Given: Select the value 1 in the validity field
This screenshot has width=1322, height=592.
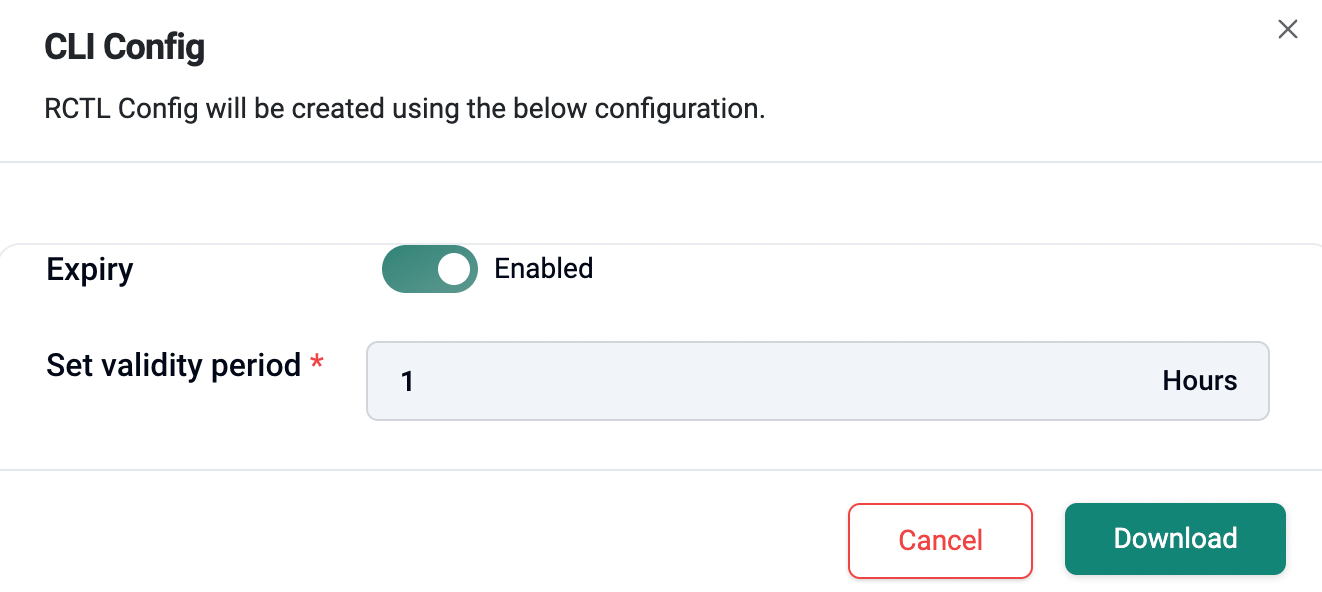Looking at the screenshot, I should [x=408, y=381].
